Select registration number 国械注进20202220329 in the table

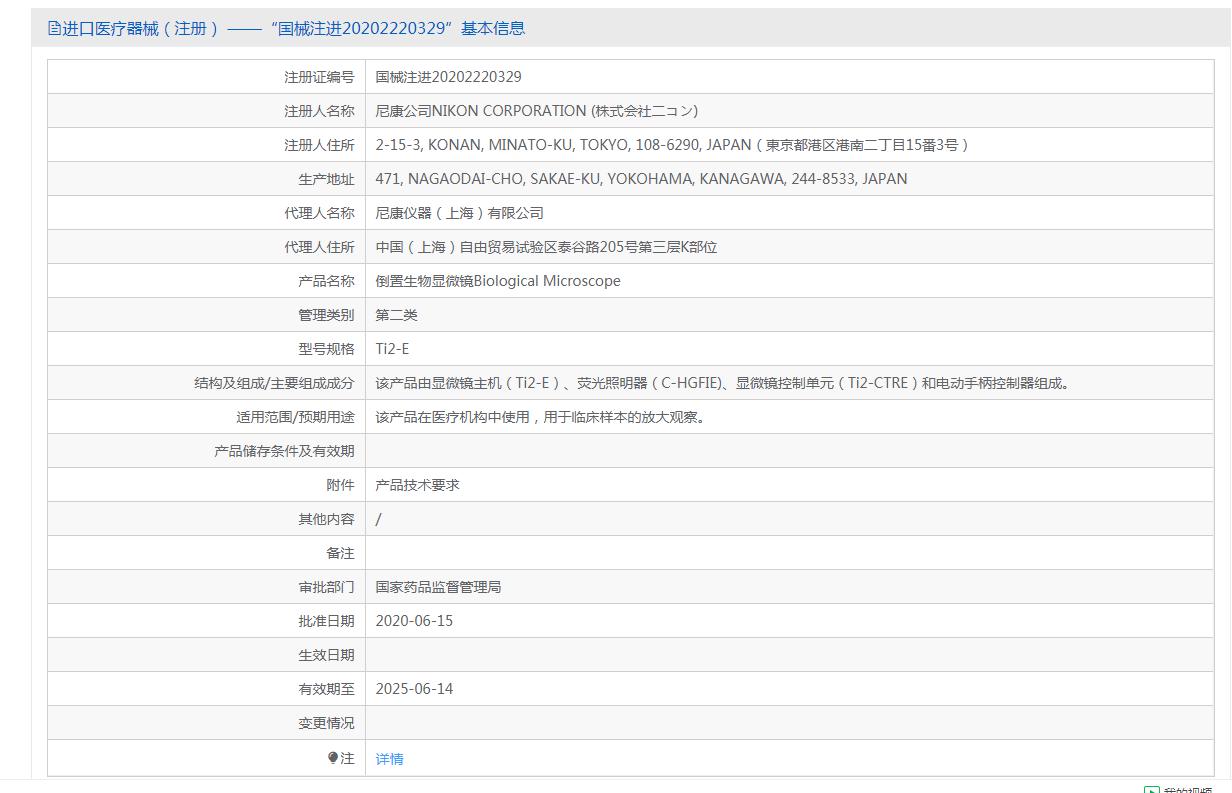tap(449, 77)
